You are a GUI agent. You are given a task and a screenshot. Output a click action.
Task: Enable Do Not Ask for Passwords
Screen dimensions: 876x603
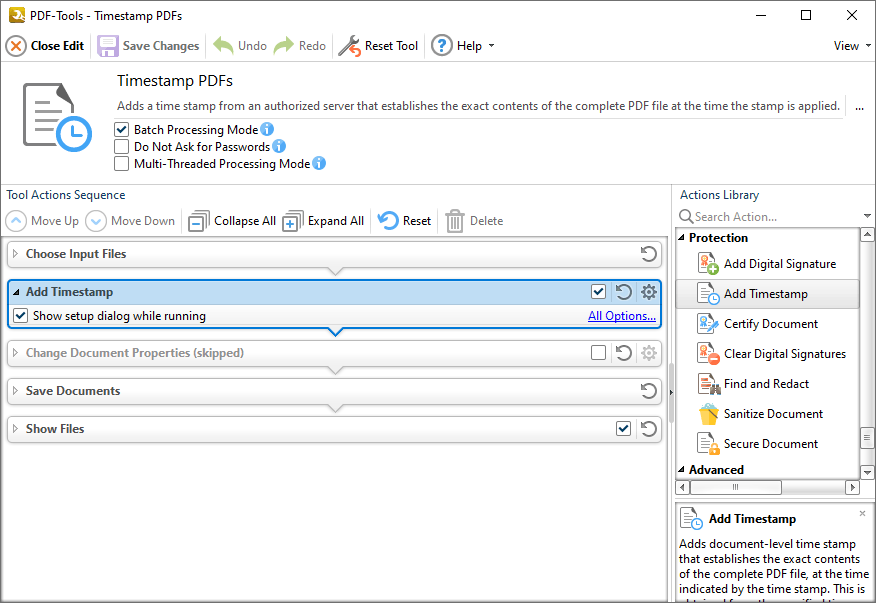tap(122, 146)
